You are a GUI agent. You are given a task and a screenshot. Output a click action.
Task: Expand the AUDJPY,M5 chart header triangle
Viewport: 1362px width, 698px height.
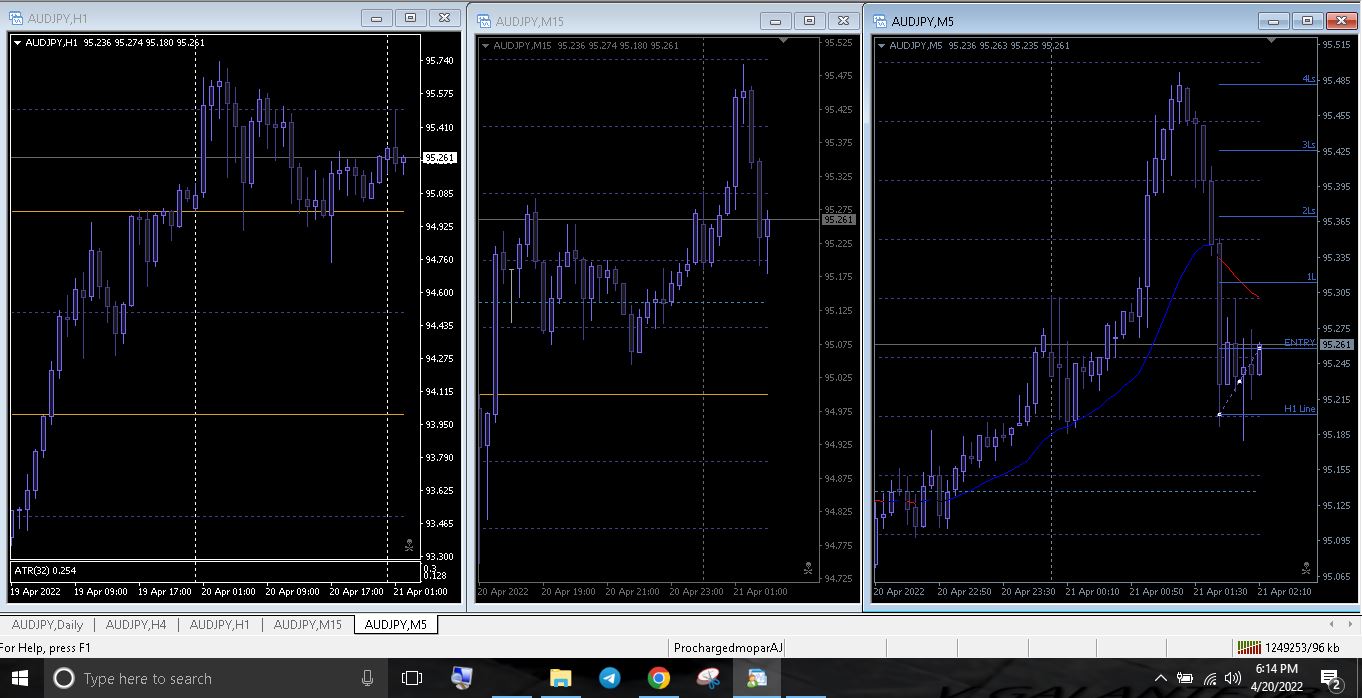pyautogui.click(x=882, y=45)
